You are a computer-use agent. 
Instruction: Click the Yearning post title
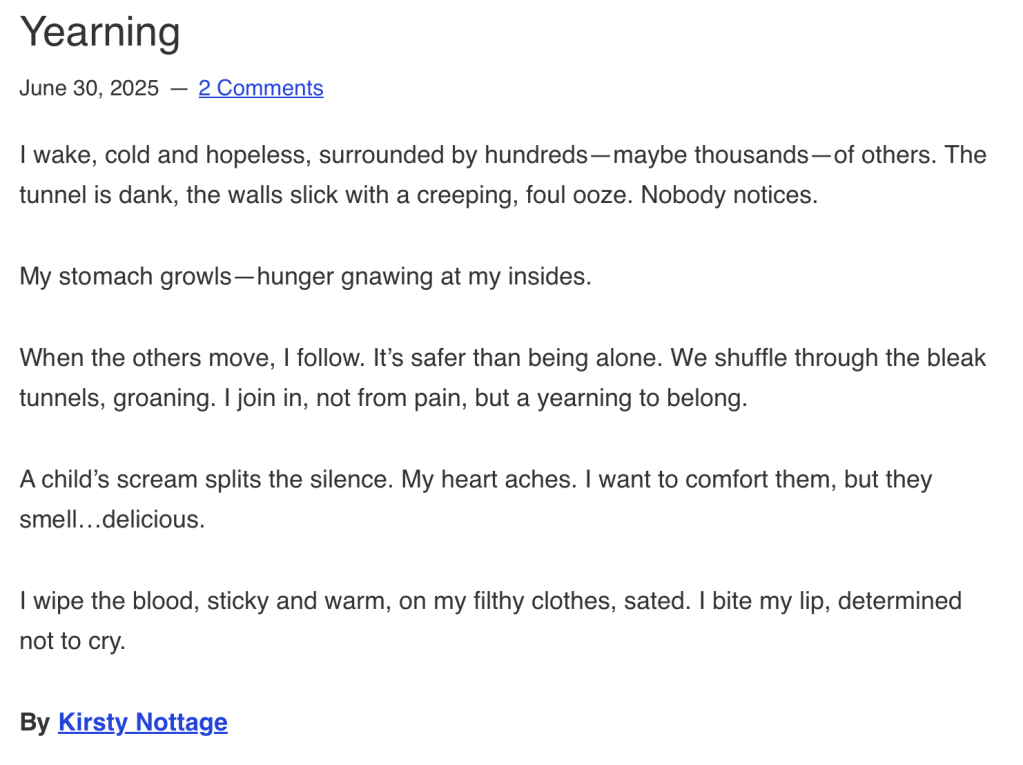click(x=100, y=32)
